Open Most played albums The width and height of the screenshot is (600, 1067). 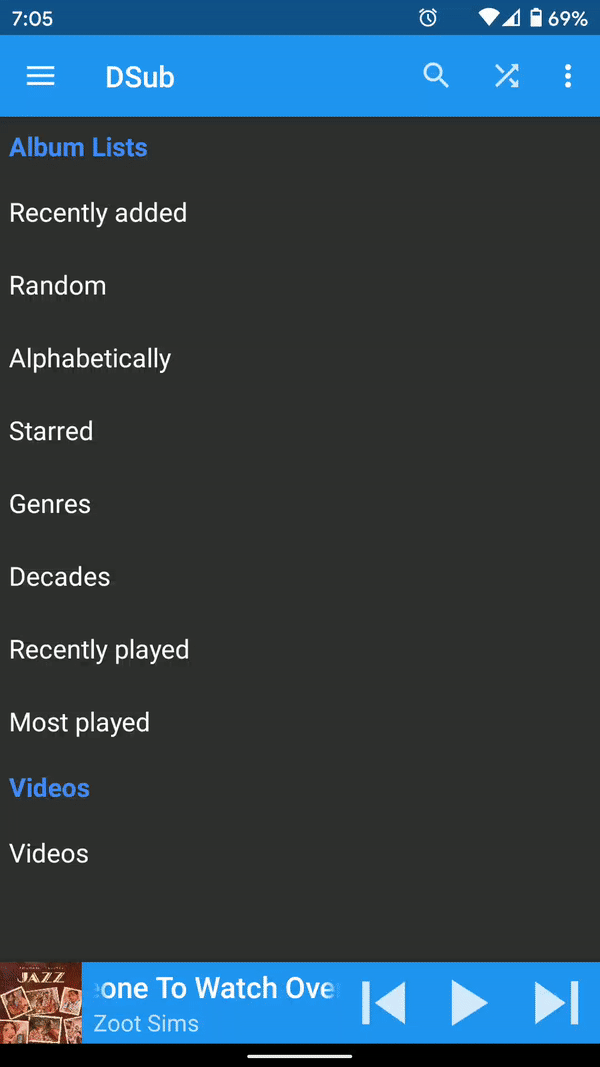(300, 723)
